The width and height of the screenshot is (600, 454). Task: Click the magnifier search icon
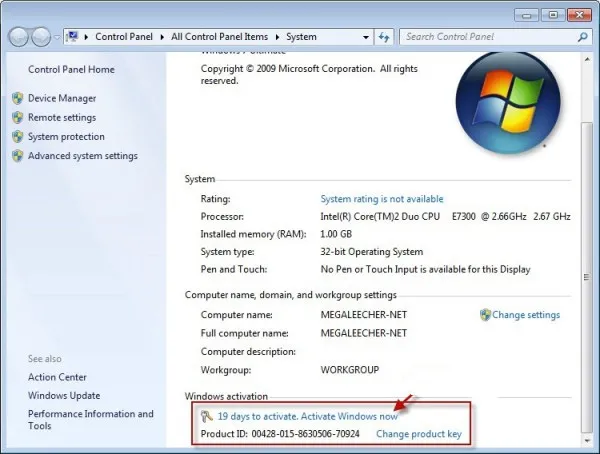click(x=582, y=37)
